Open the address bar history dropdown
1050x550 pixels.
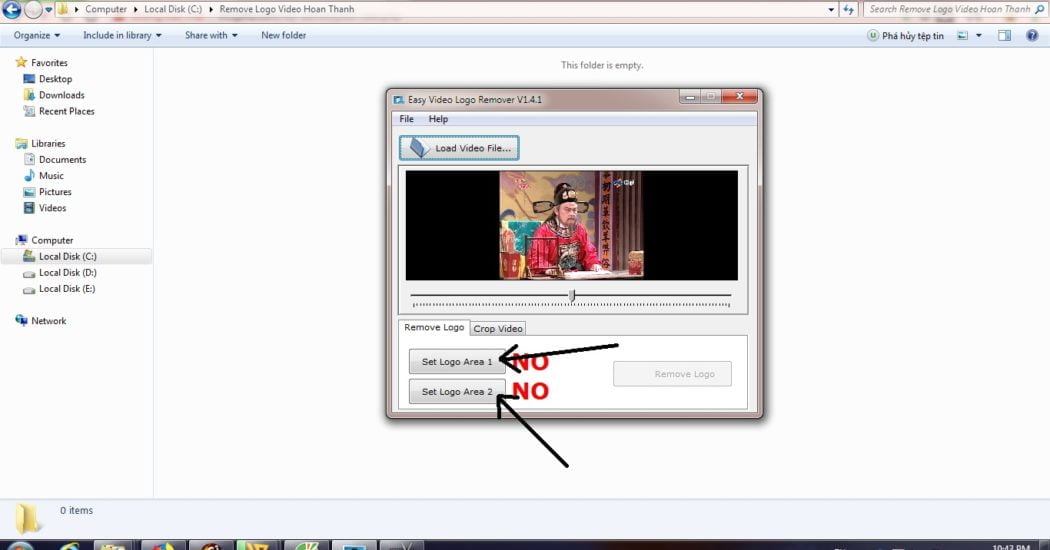pyautogui.click(x=831, y=9)
